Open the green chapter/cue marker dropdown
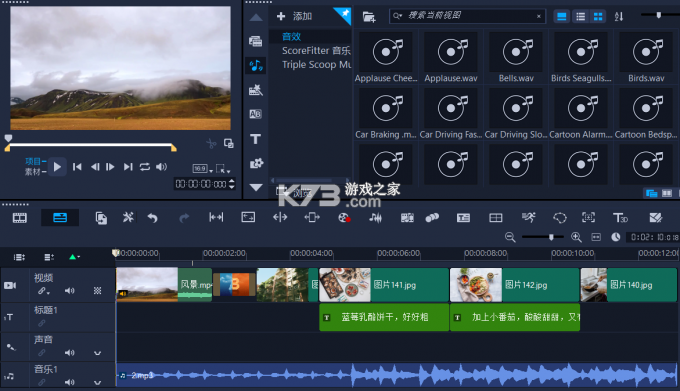The height and width of the screenshot is (391, 680). click(74, 257)
